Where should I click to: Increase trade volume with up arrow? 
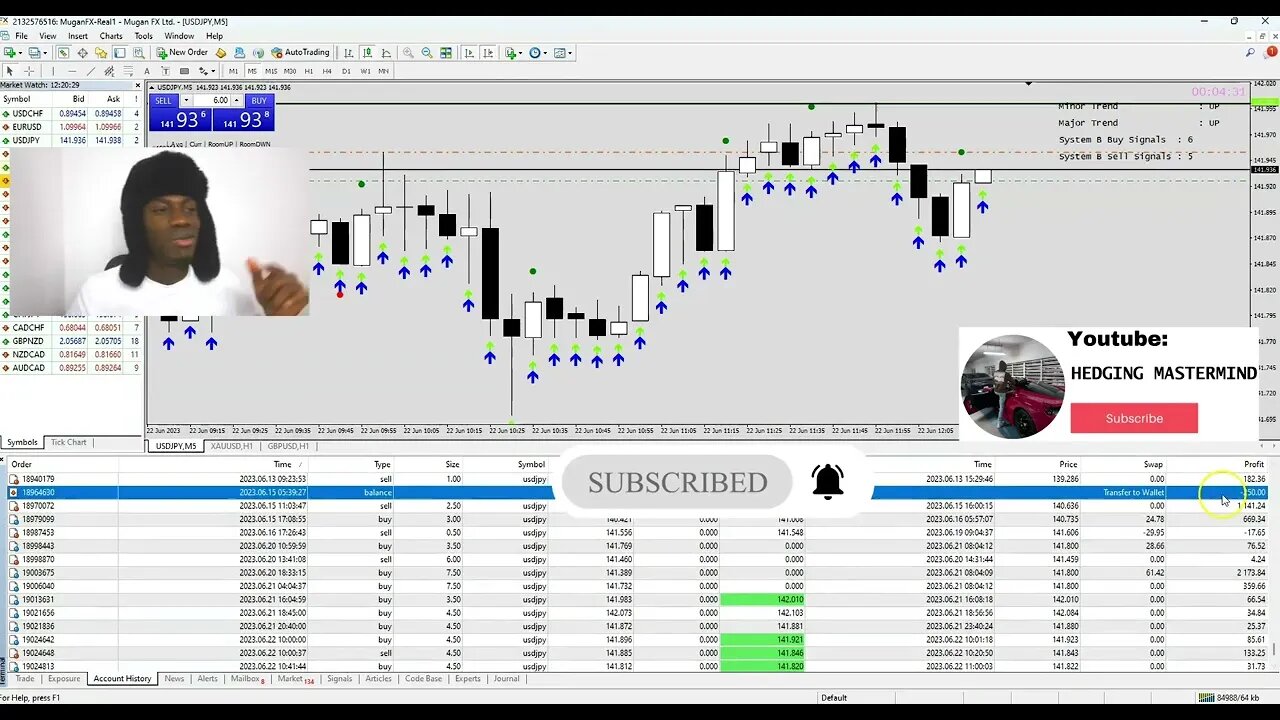237,101
